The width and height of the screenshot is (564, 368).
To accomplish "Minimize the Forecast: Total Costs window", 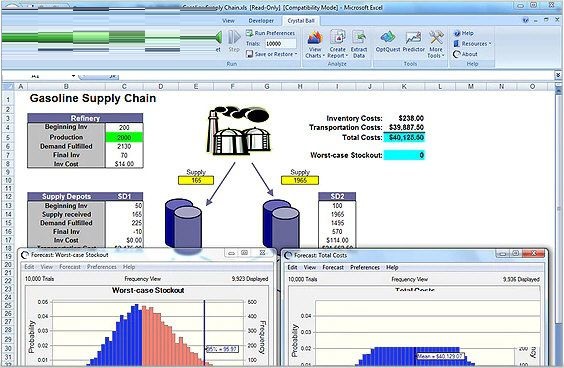I will pyautogui.click(x=502, y=254).
